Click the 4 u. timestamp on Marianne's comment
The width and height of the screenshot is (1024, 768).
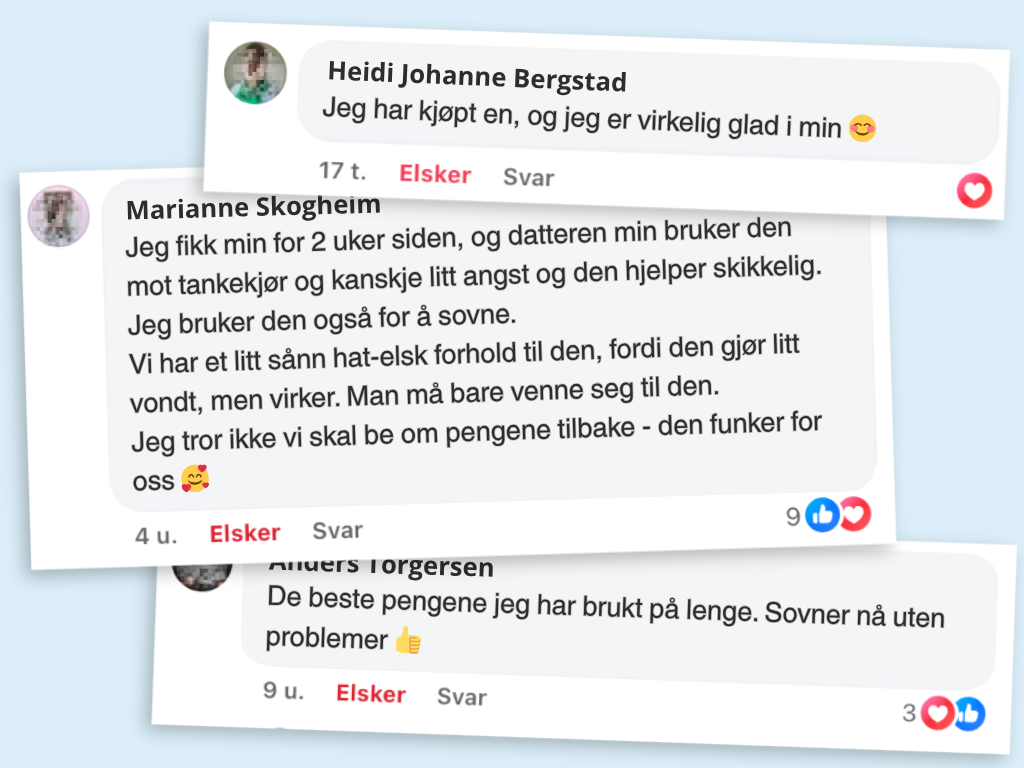coord(156,536)
